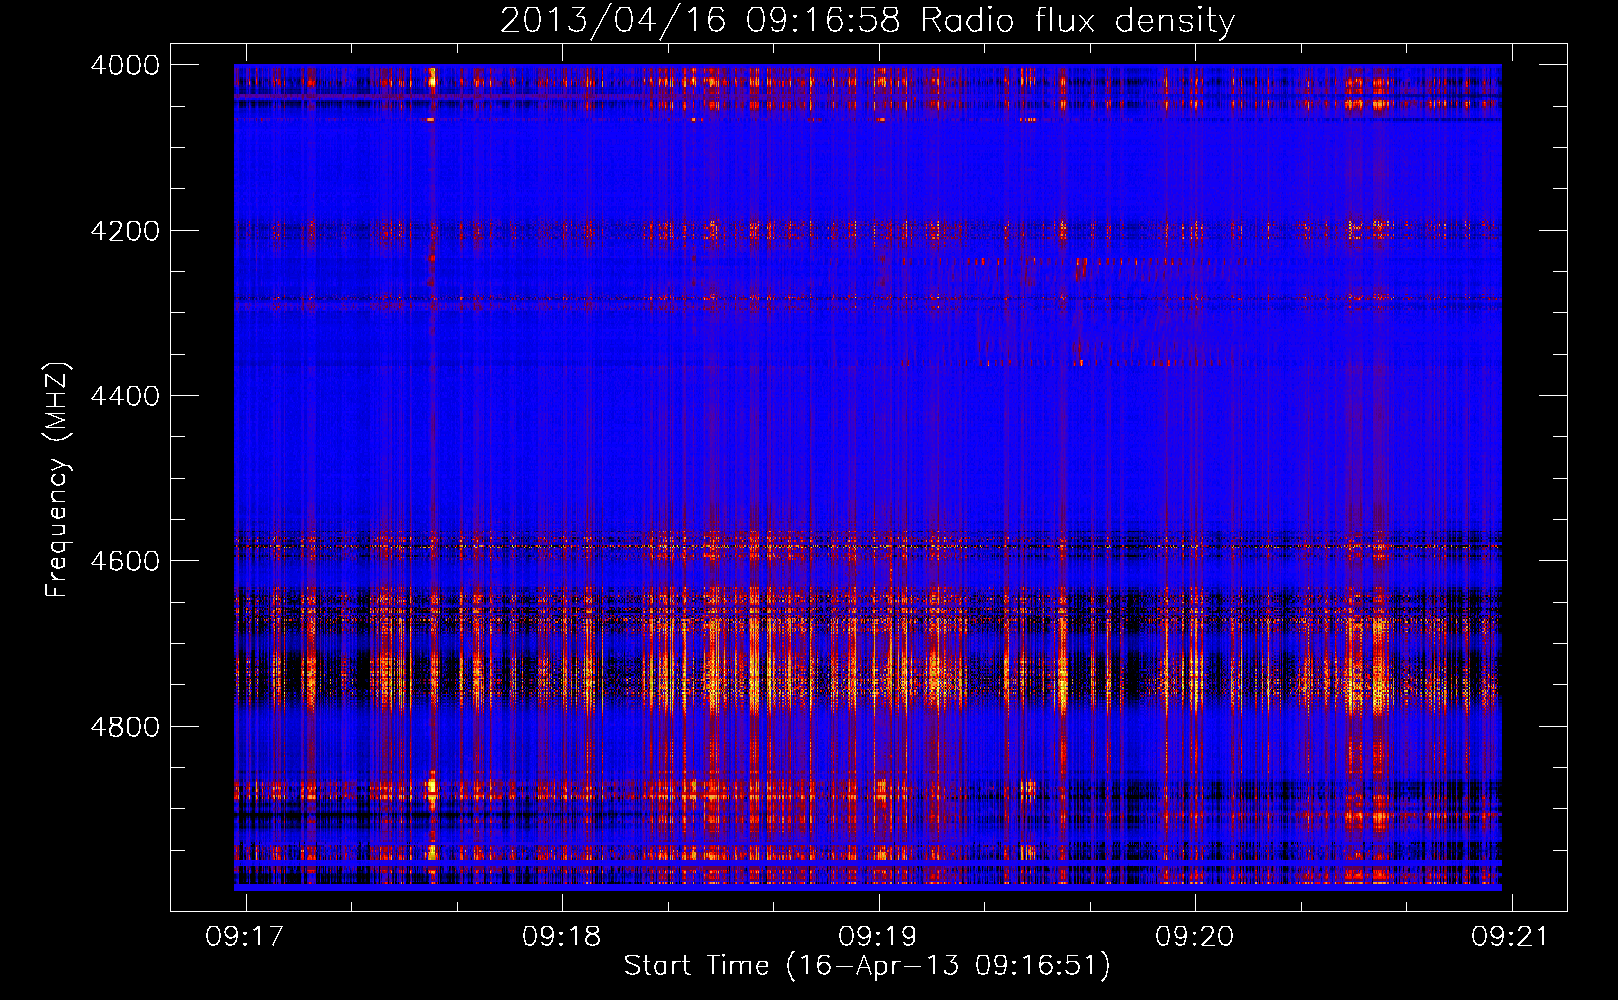Click the 4000 frequency axis label
1618x1000 pixels.
[125, 65]
